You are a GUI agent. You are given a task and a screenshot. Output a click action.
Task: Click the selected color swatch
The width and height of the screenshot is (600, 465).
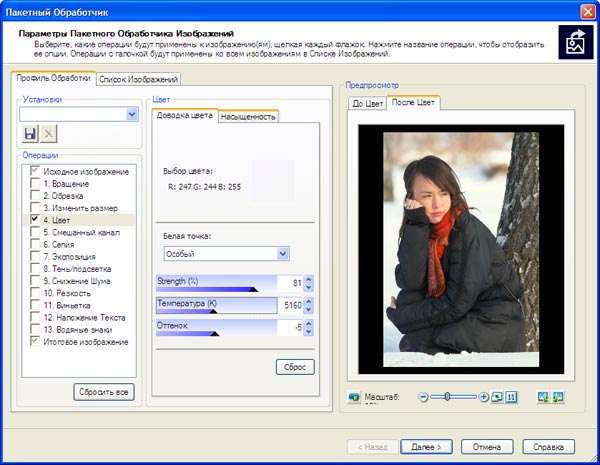point(273,180)
